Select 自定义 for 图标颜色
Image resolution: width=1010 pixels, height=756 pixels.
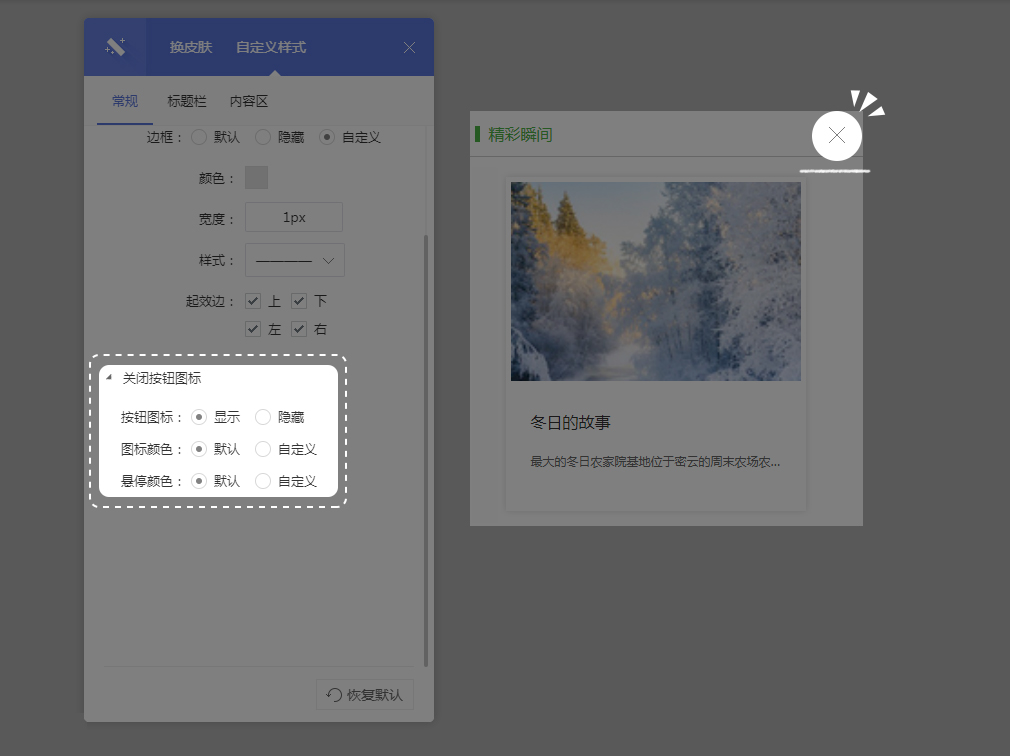263,449
